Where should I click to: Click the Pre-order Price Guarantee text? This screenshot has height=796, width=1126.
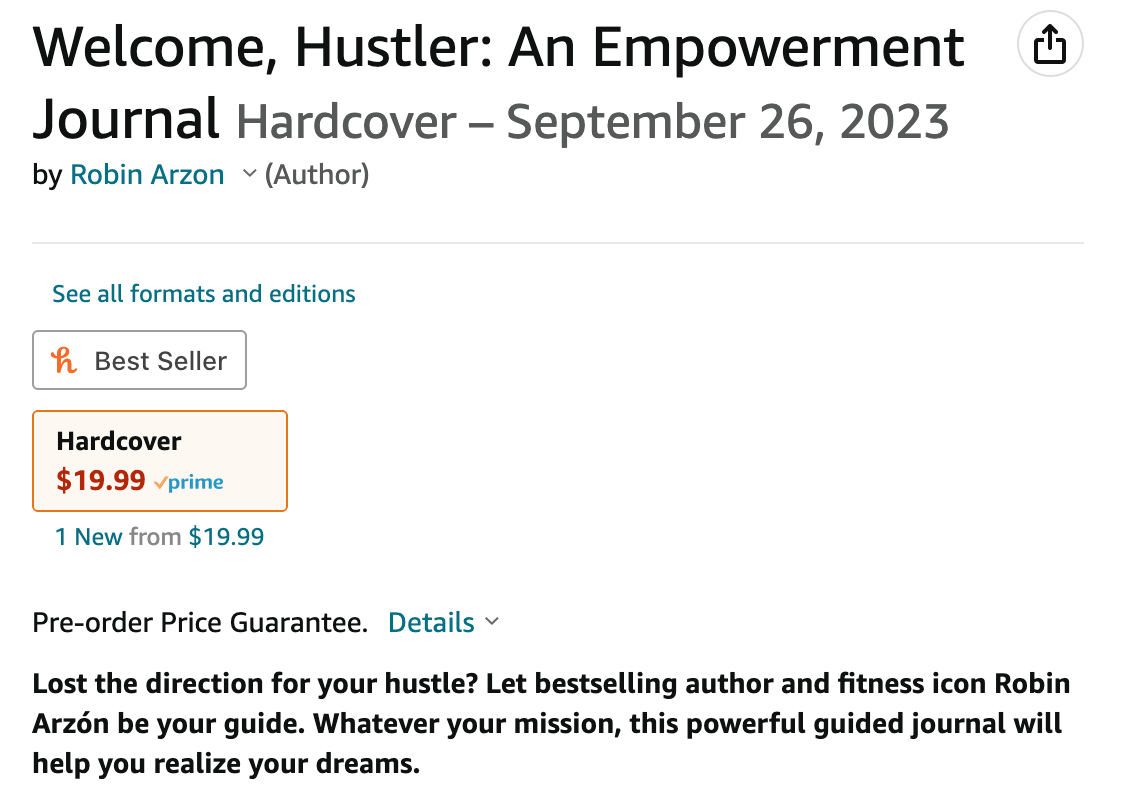[x=200, y=622]
